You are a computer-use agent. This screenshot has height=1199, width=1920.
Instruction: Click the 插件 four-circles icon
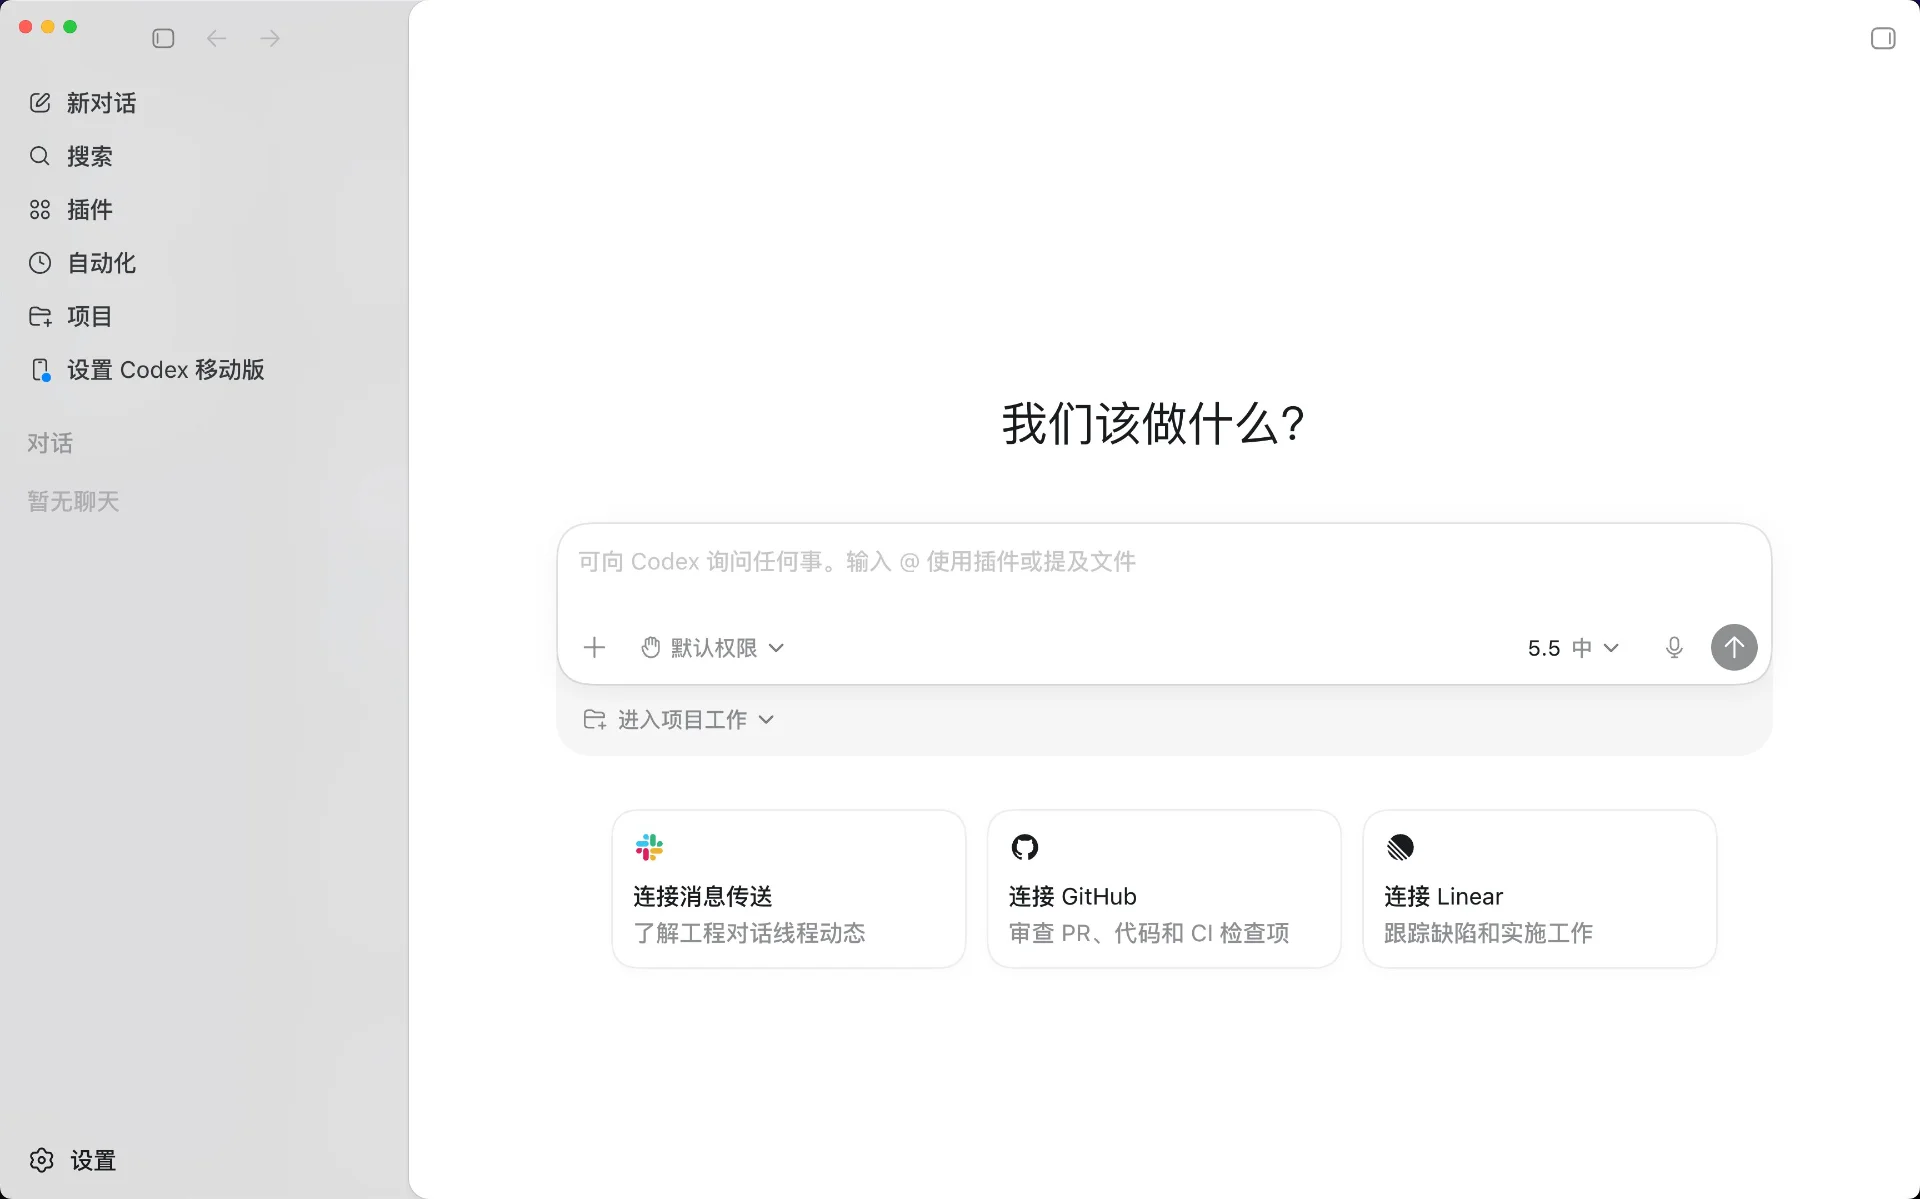point(40,210)
